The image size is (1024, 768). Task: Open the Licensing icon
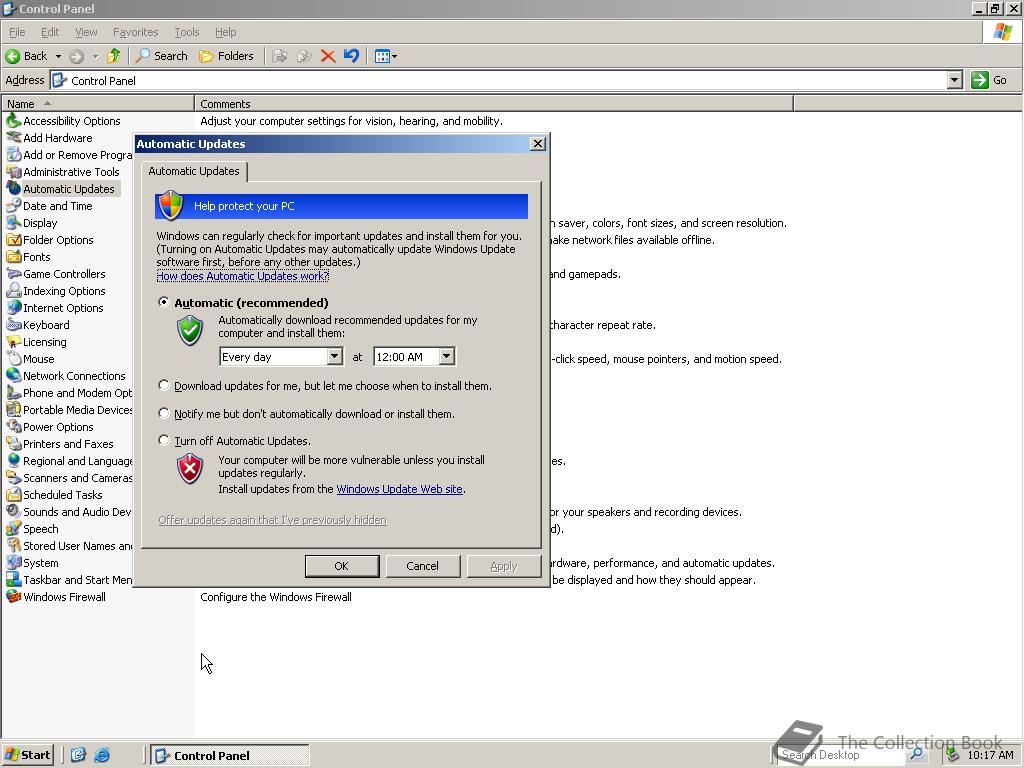[14, 342]
